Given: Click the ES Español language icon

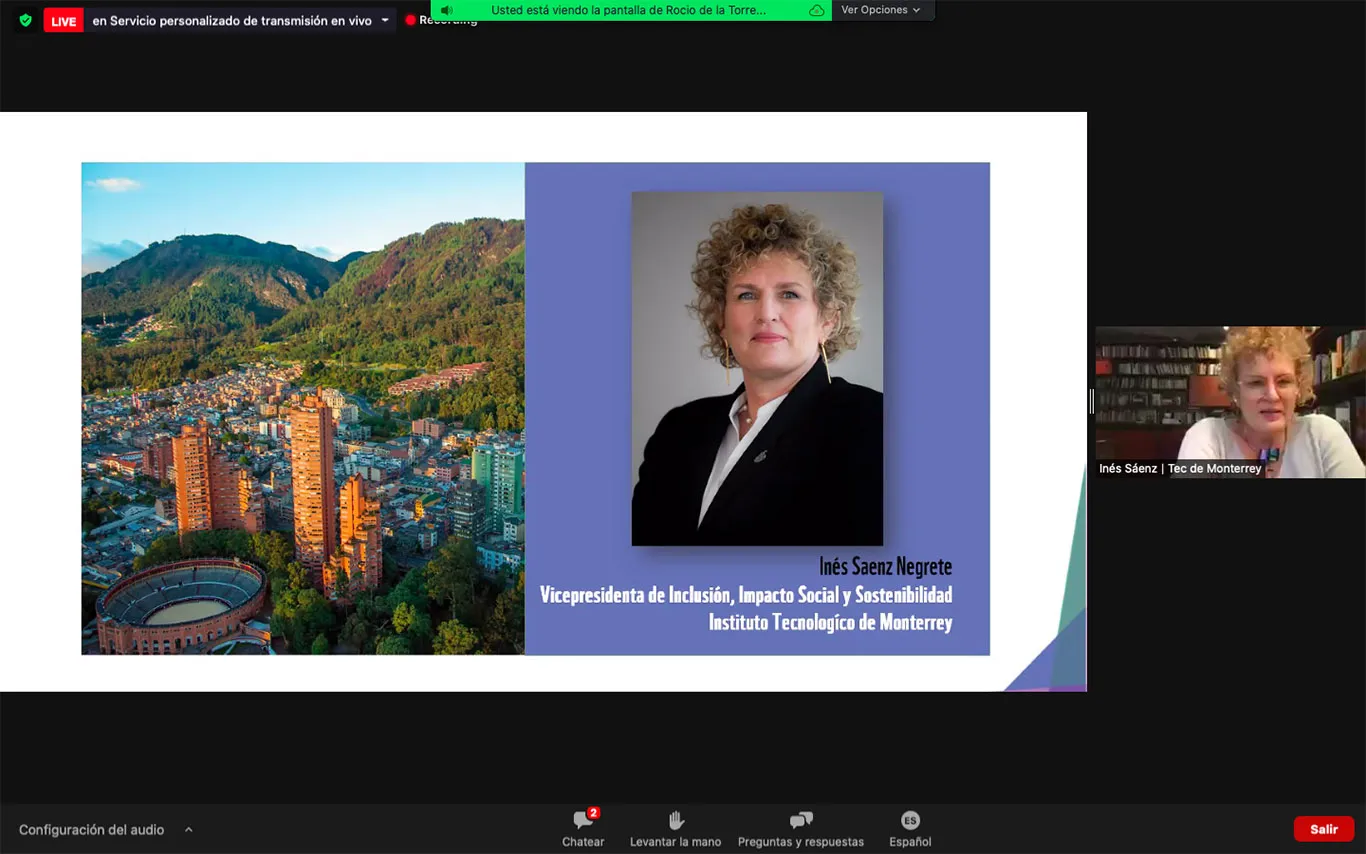Looking at the screenshot, I should (910, 820).
